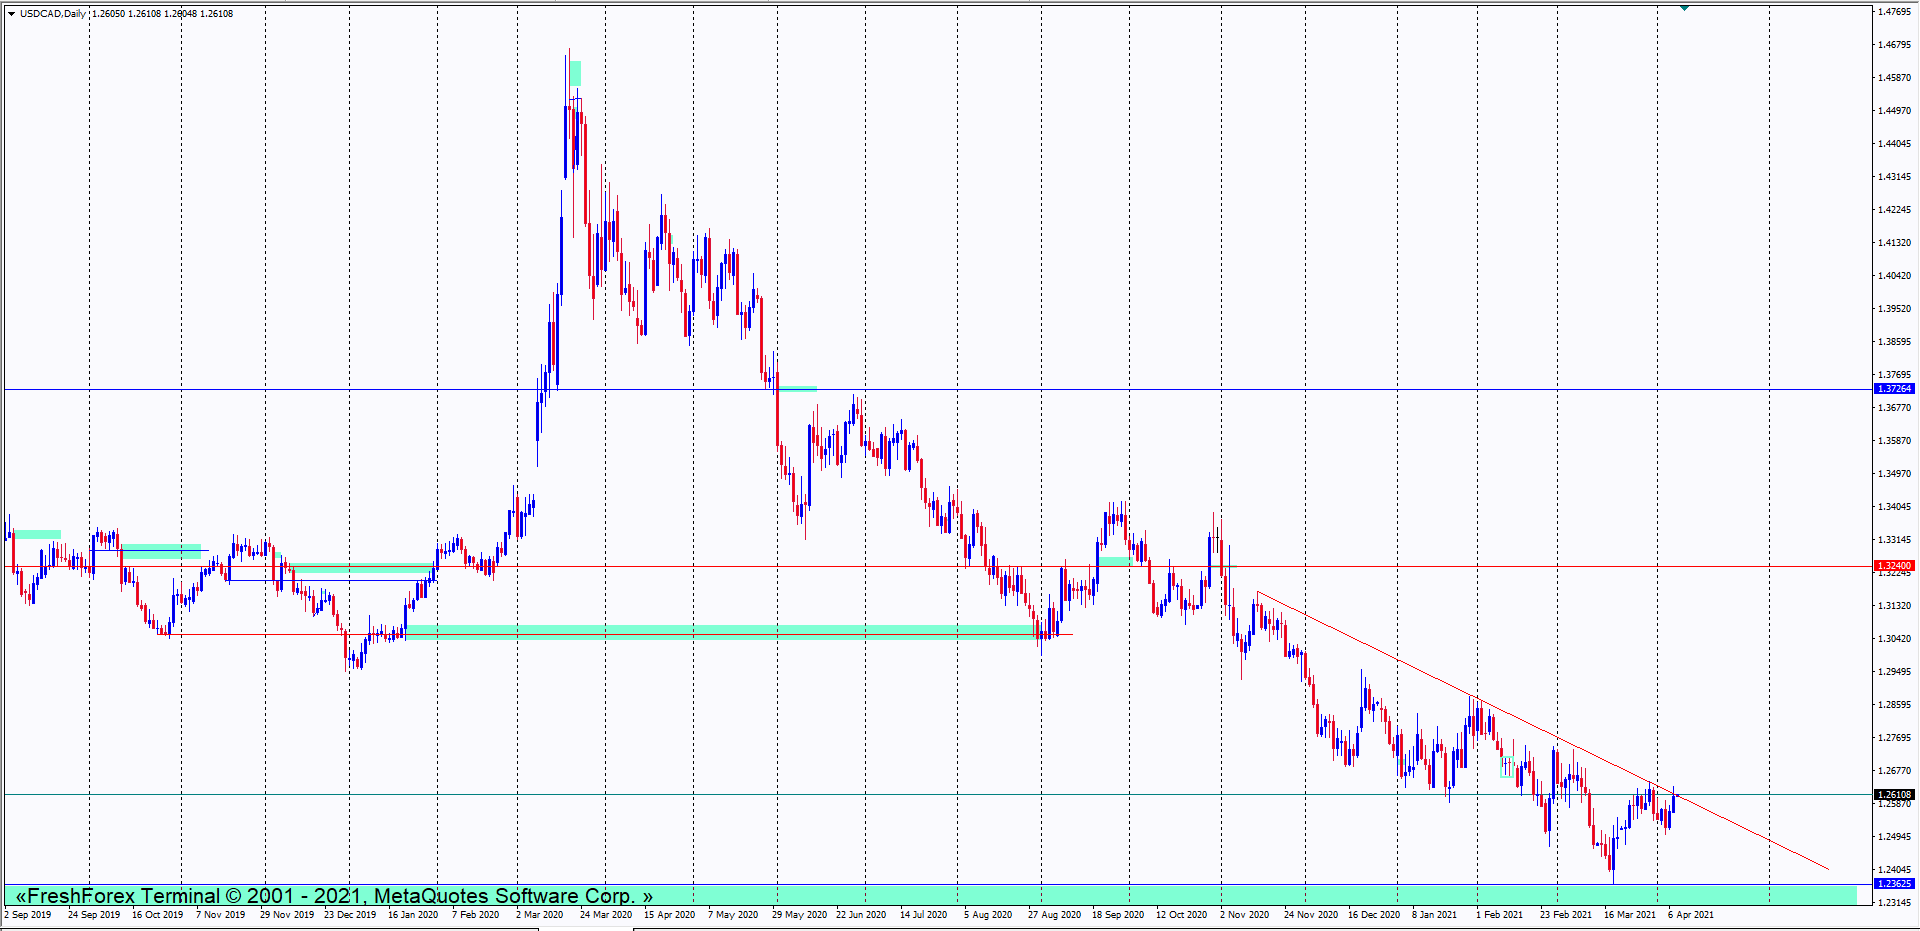Click the FreshForex Terminal copyright text
Image resolution: width=1920 pixels, height=931 pixels.
click(334, 896)
